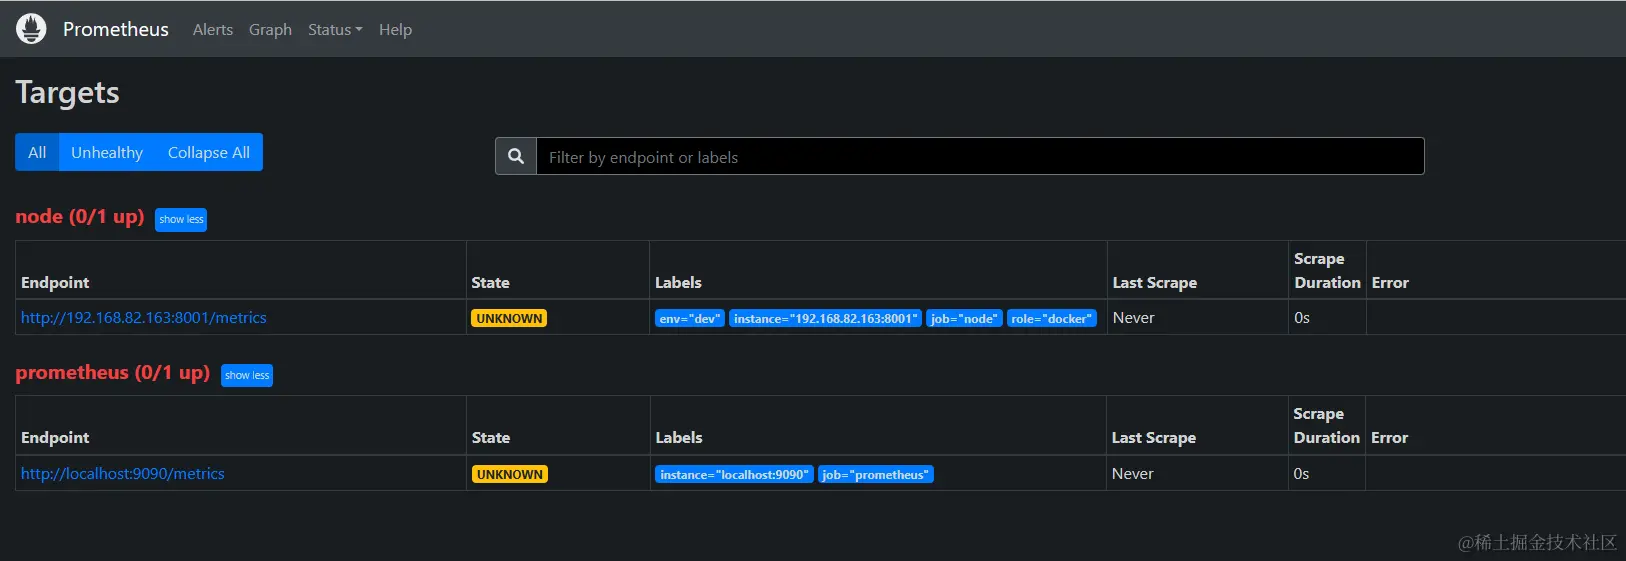Click Endpoint column header in node table
Screen dimensions: 1626x561
click(x=55, y=282)
